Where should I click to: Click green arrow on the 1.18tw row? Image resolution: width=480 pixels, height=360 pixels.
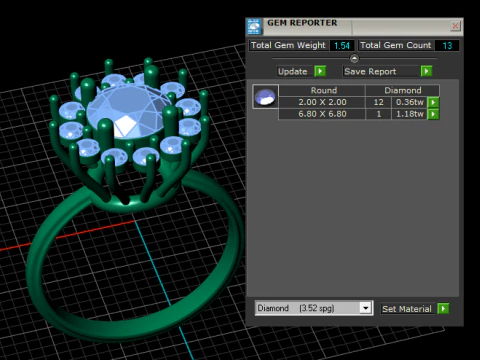(433, 114)
